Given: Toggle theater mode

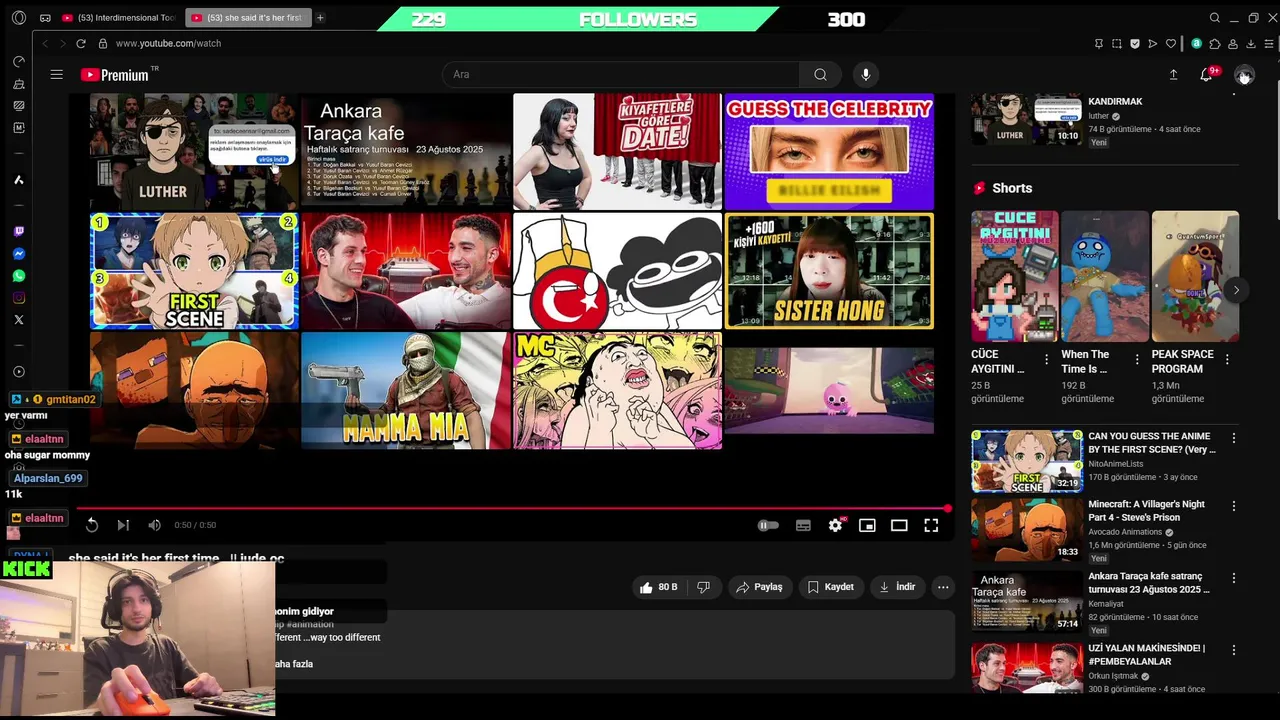Looking at the screenshot, I should (x=899, y=525).
